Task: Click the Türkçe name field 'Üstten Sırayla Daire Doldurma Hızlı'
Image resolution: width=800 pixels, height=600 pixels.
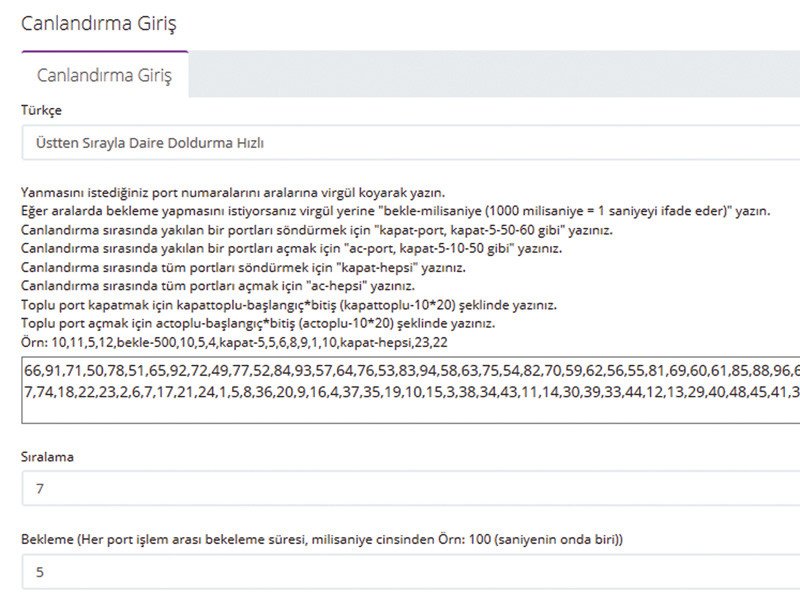Action: pos(411,143)
